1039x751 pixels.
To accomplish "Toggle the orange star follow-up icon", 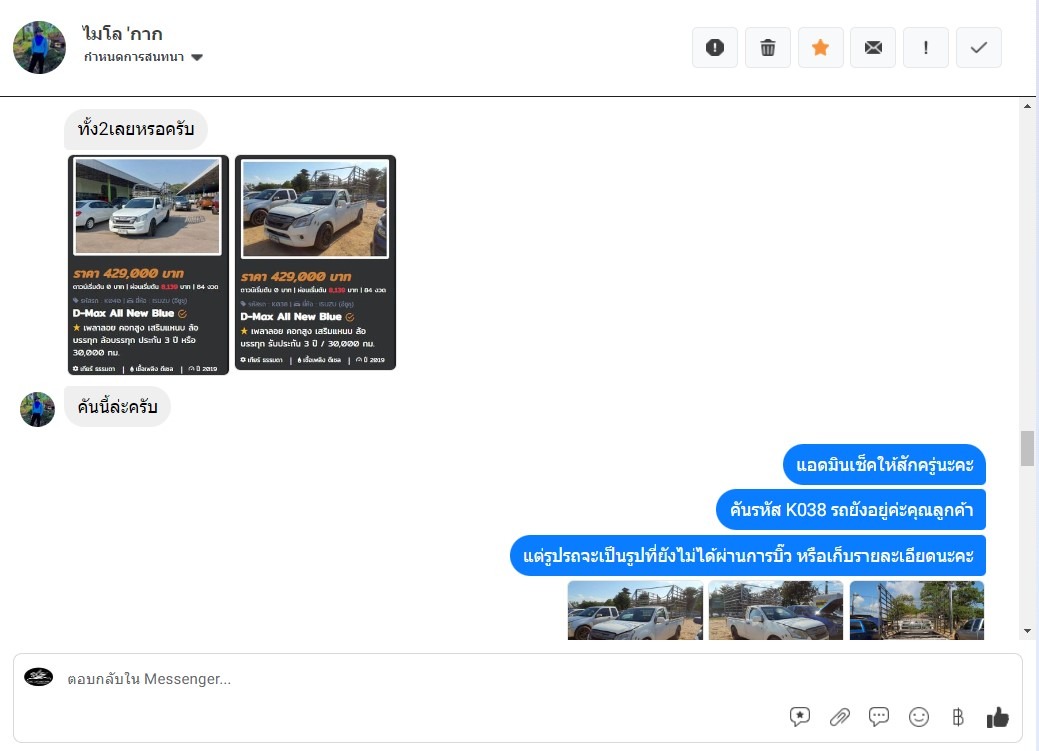I will [x=820, y=48].
